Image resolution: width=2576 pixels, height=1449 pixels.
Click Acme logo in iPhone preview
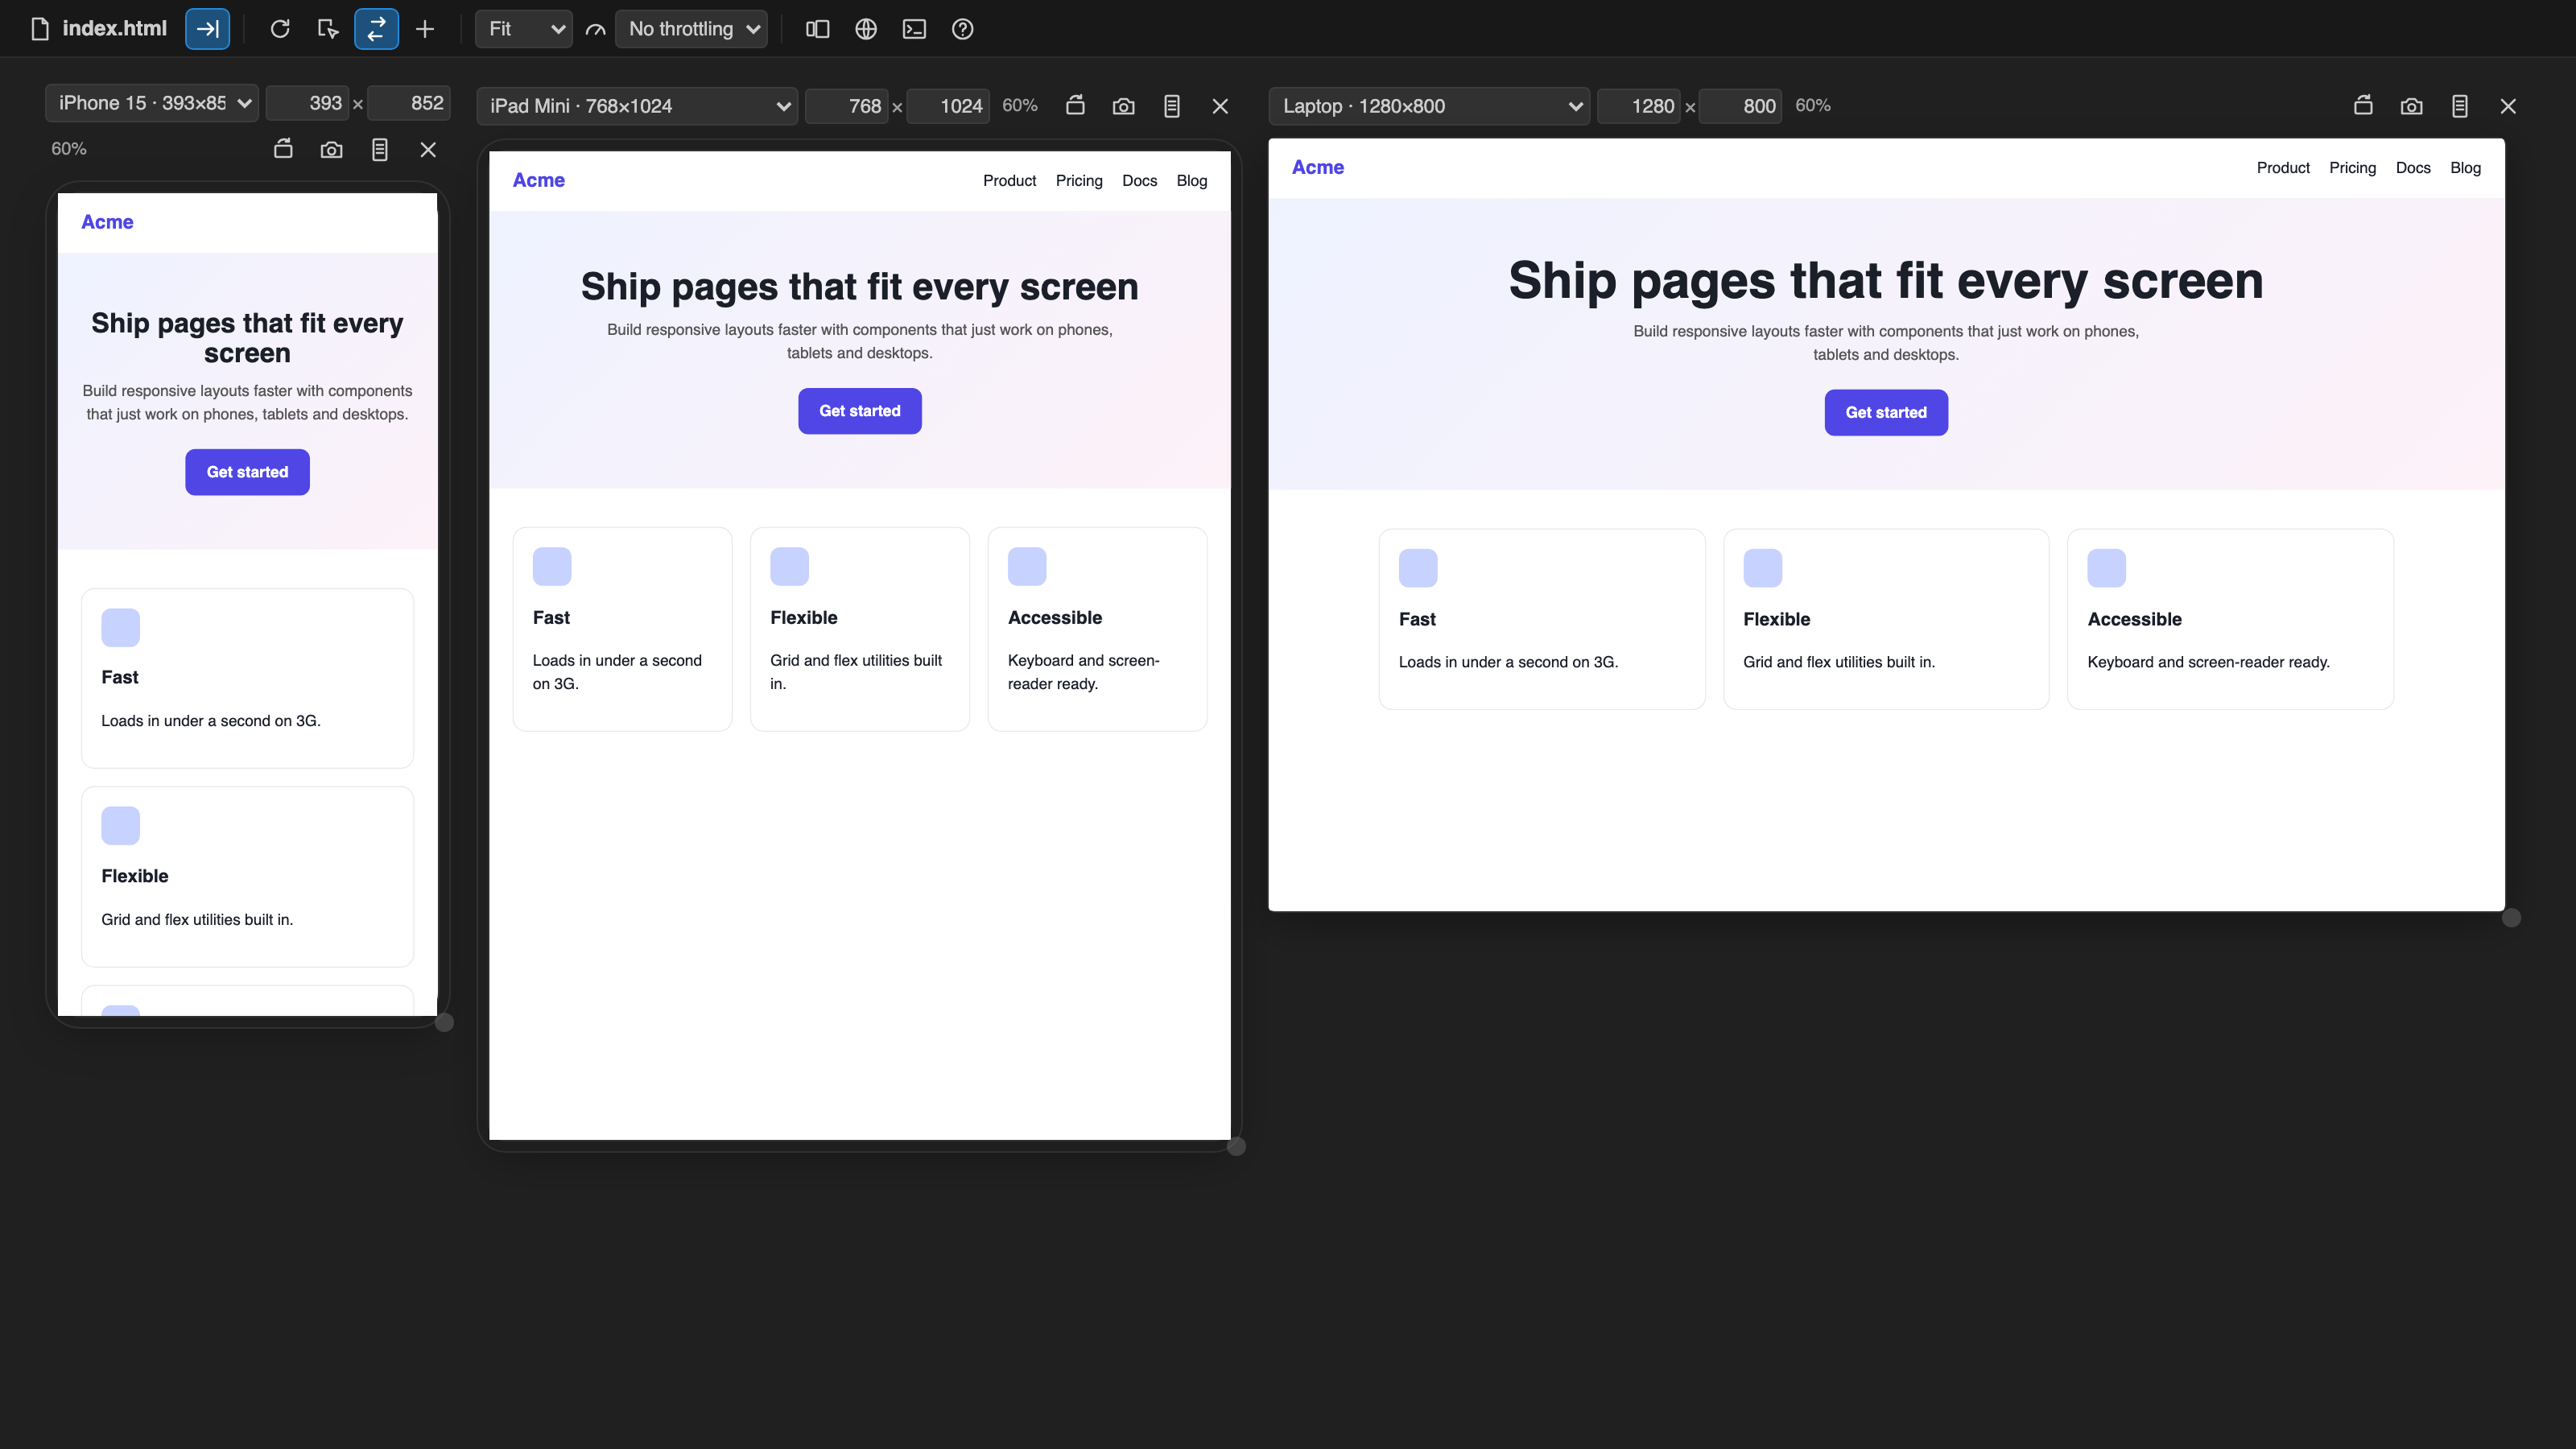pyautogui.click(x=107, y=222)
